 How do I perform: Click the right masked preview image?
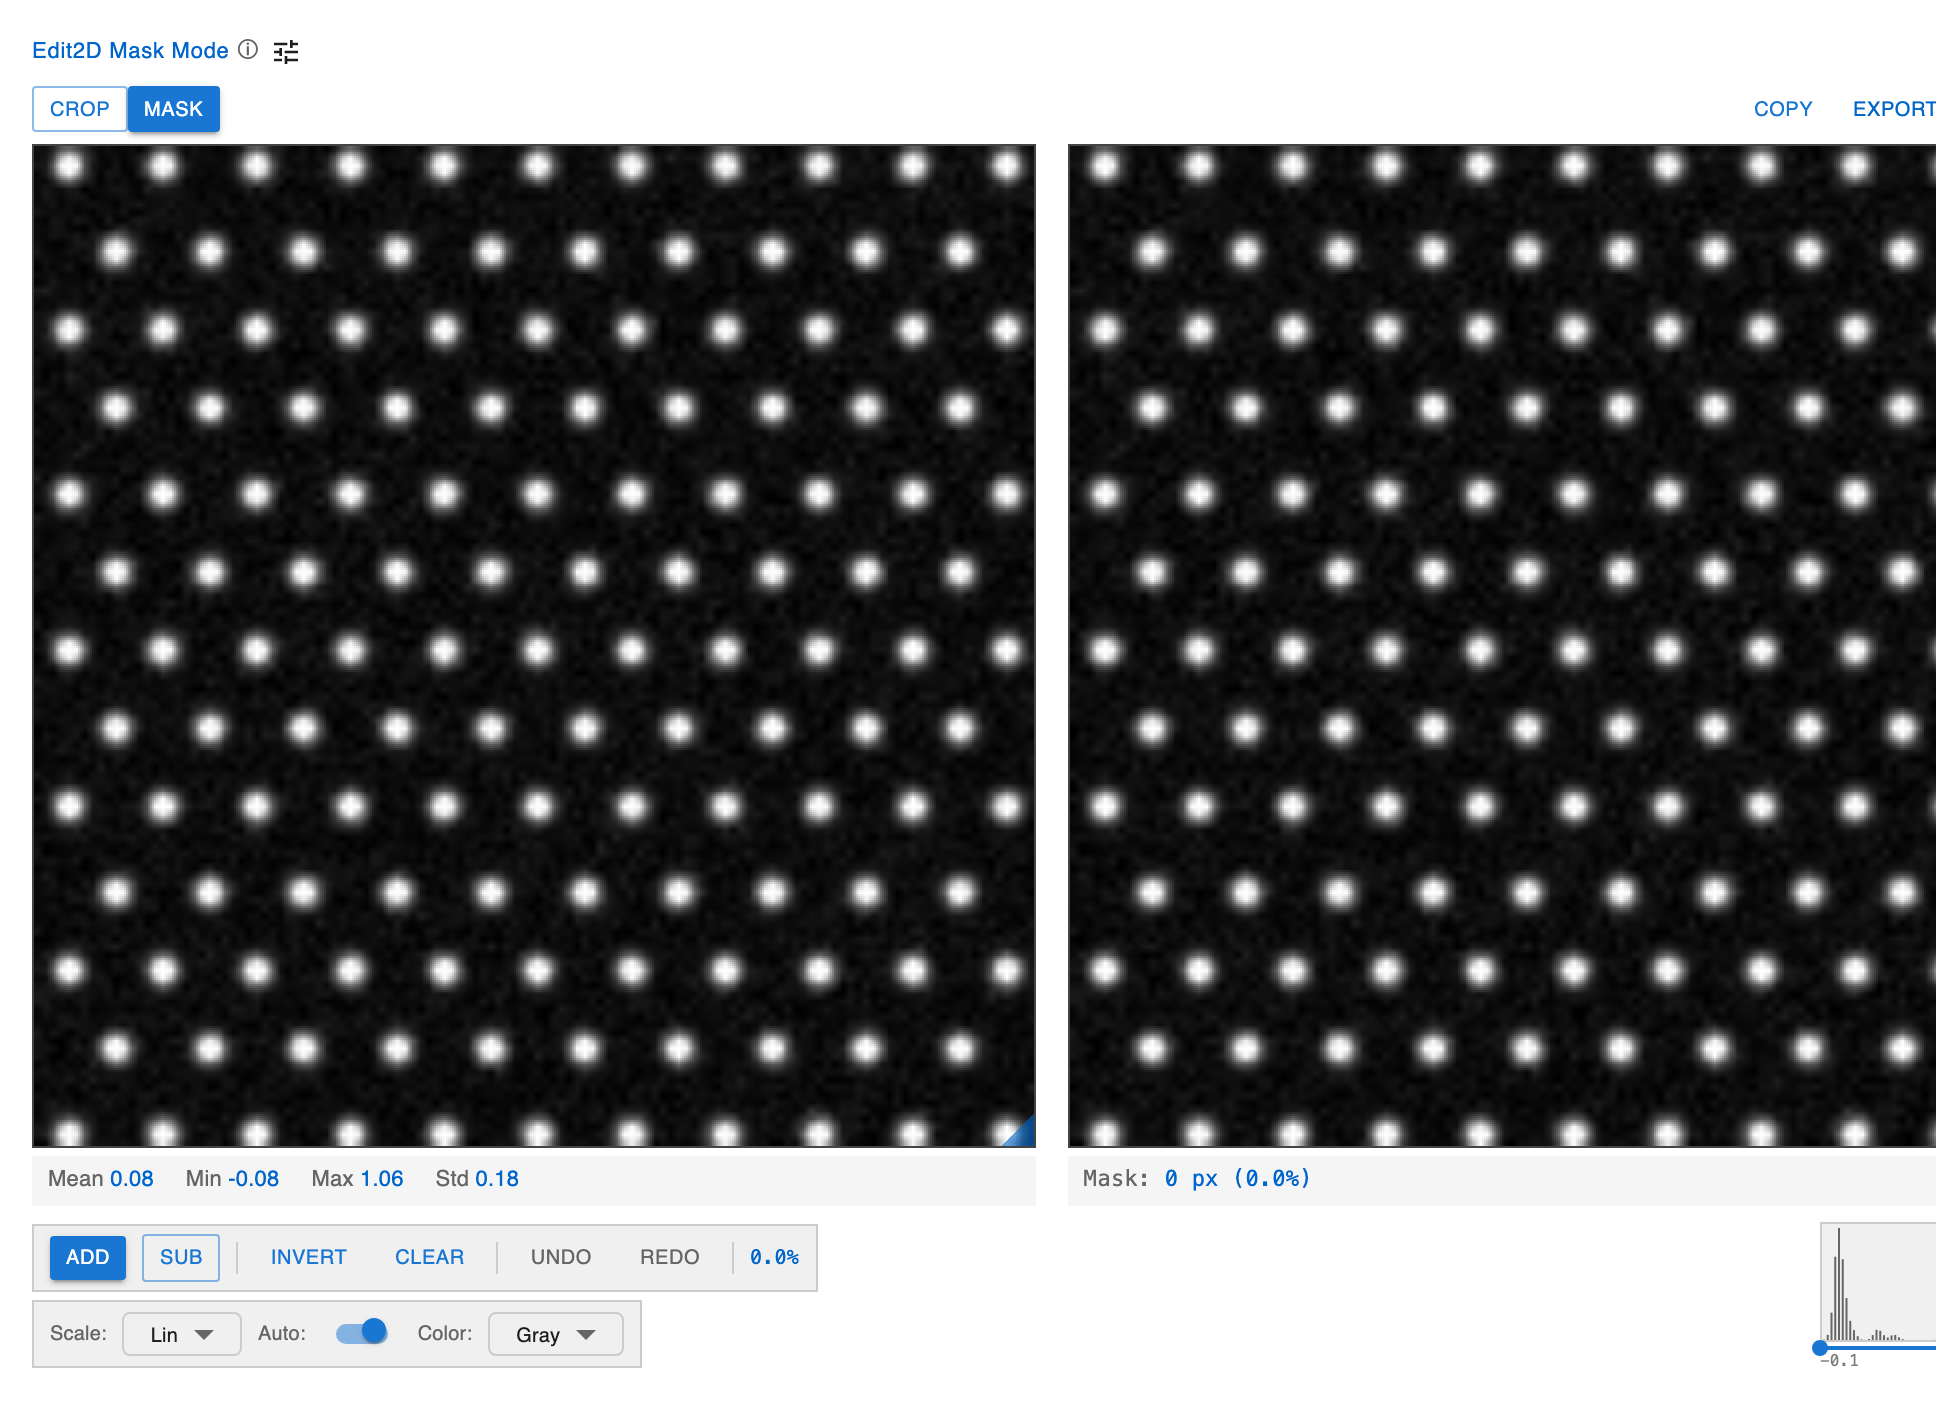[x=1501, y=646]
